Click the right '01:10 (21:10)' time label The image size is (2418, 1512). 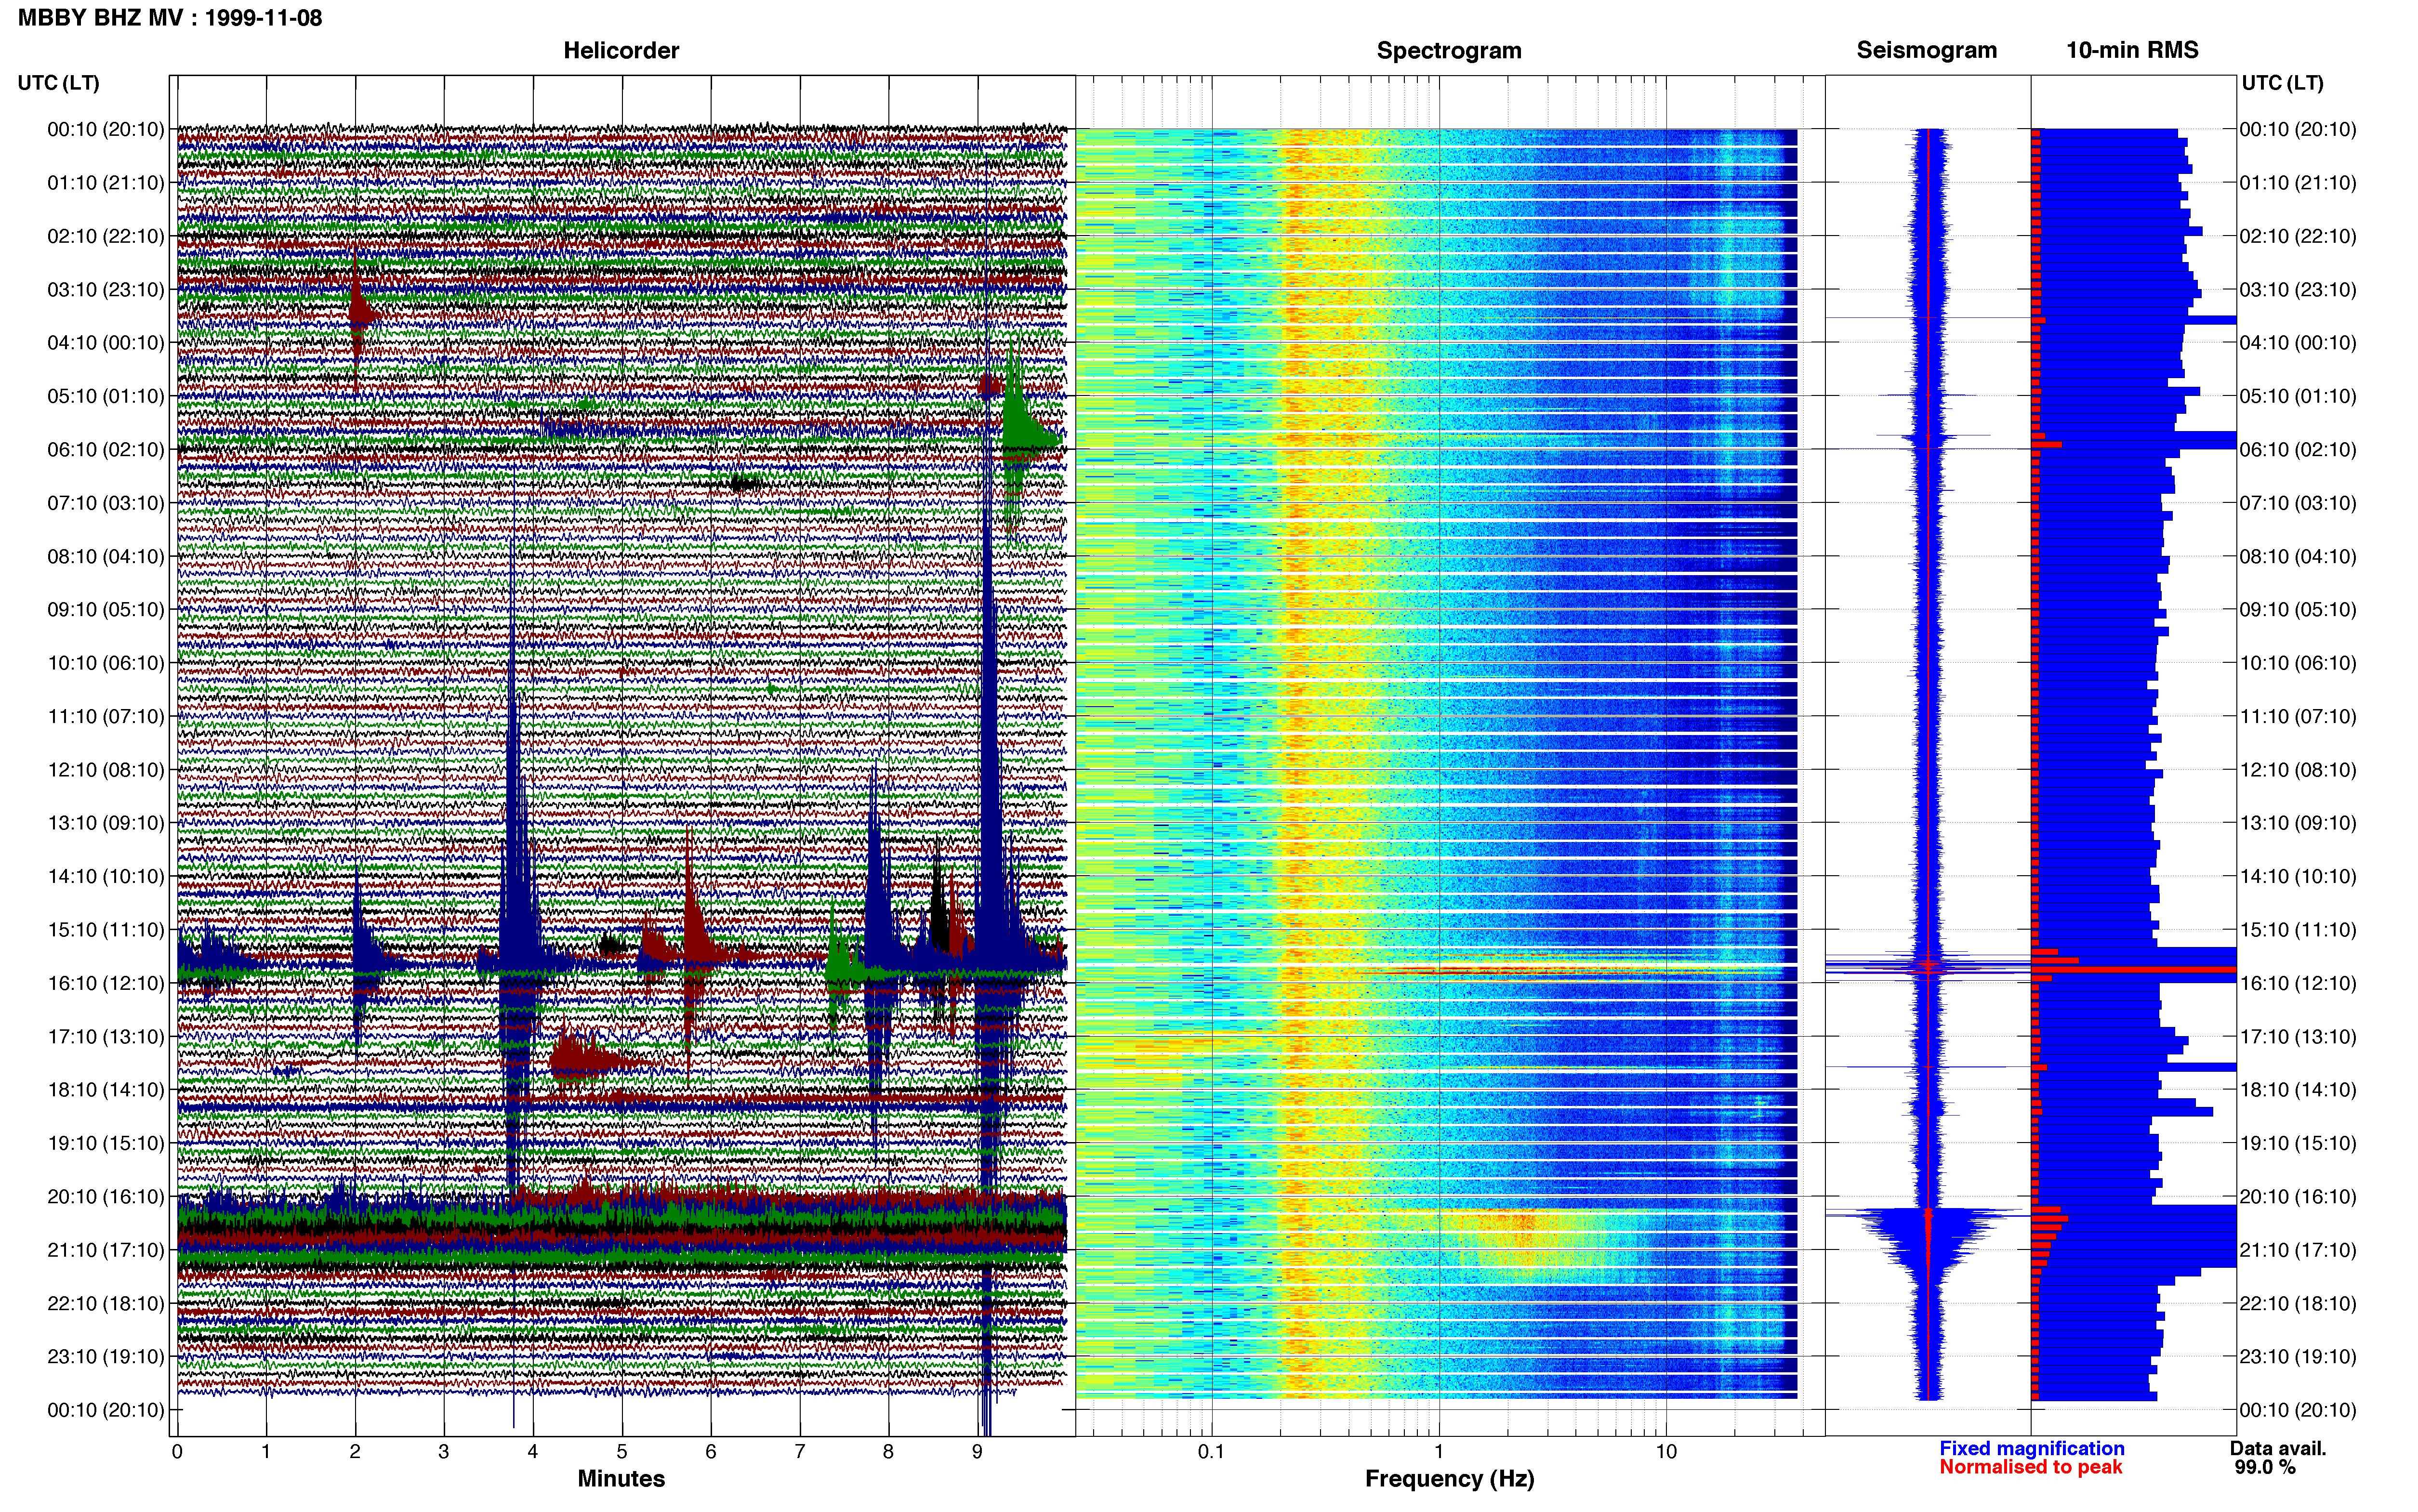point(2298,183)
